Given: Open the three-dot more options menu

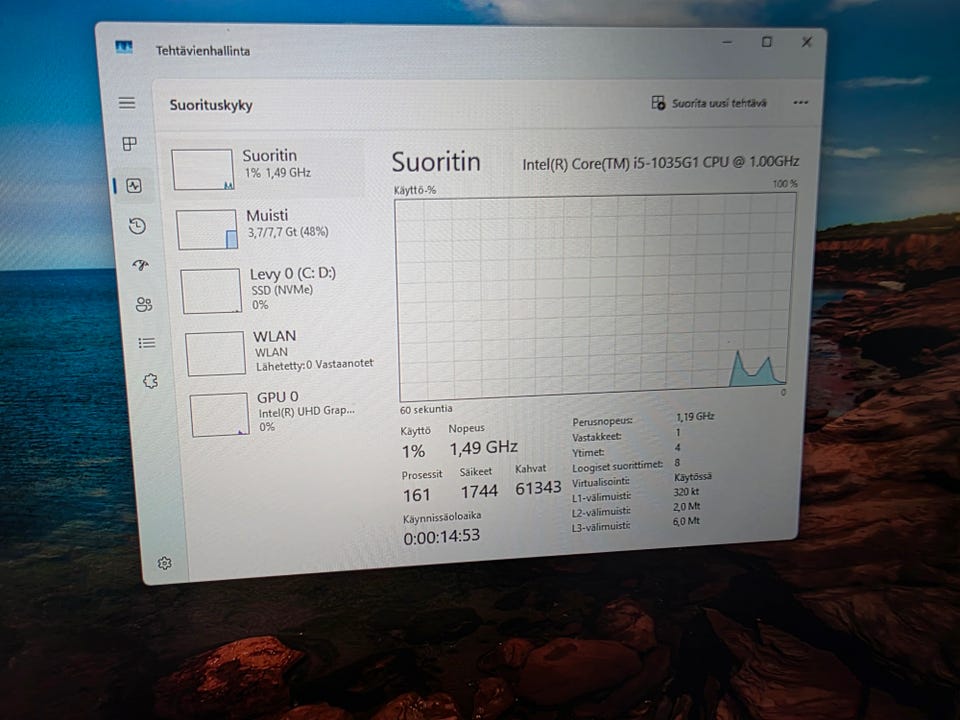Looking at the screenshot, I should [x=800, y=103].
